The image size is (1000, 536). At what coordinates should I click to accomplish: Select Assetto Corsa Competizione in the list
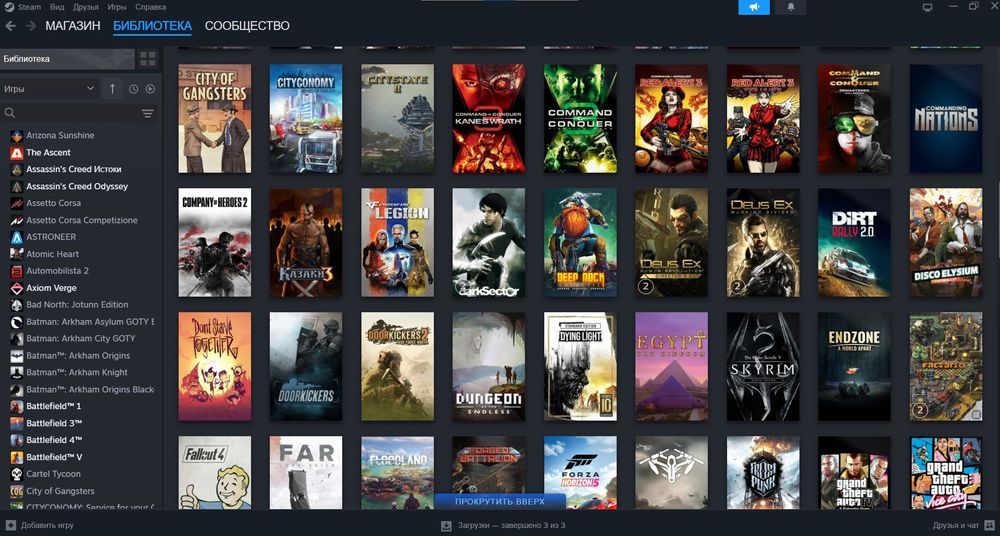coord(82,220)
